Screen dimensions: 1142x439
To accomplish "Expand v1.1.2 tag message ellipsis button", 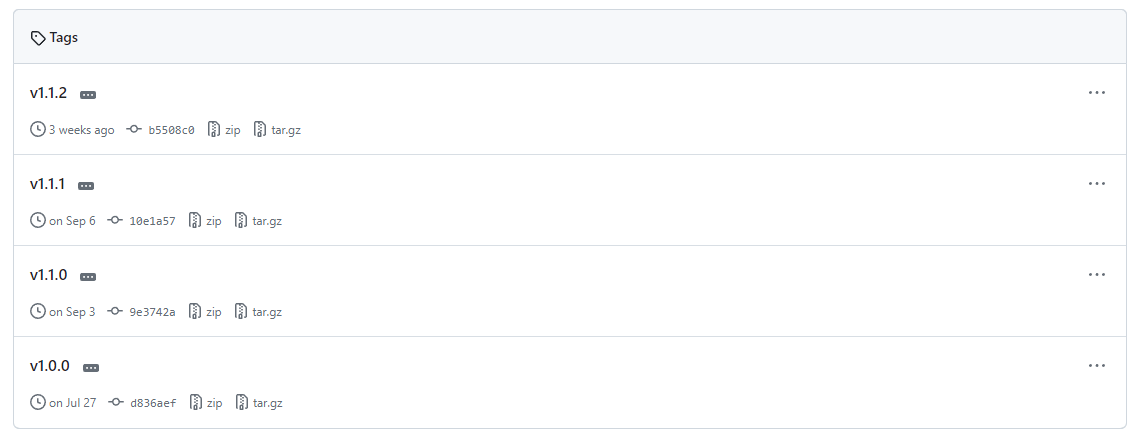I will coord(88,95).
